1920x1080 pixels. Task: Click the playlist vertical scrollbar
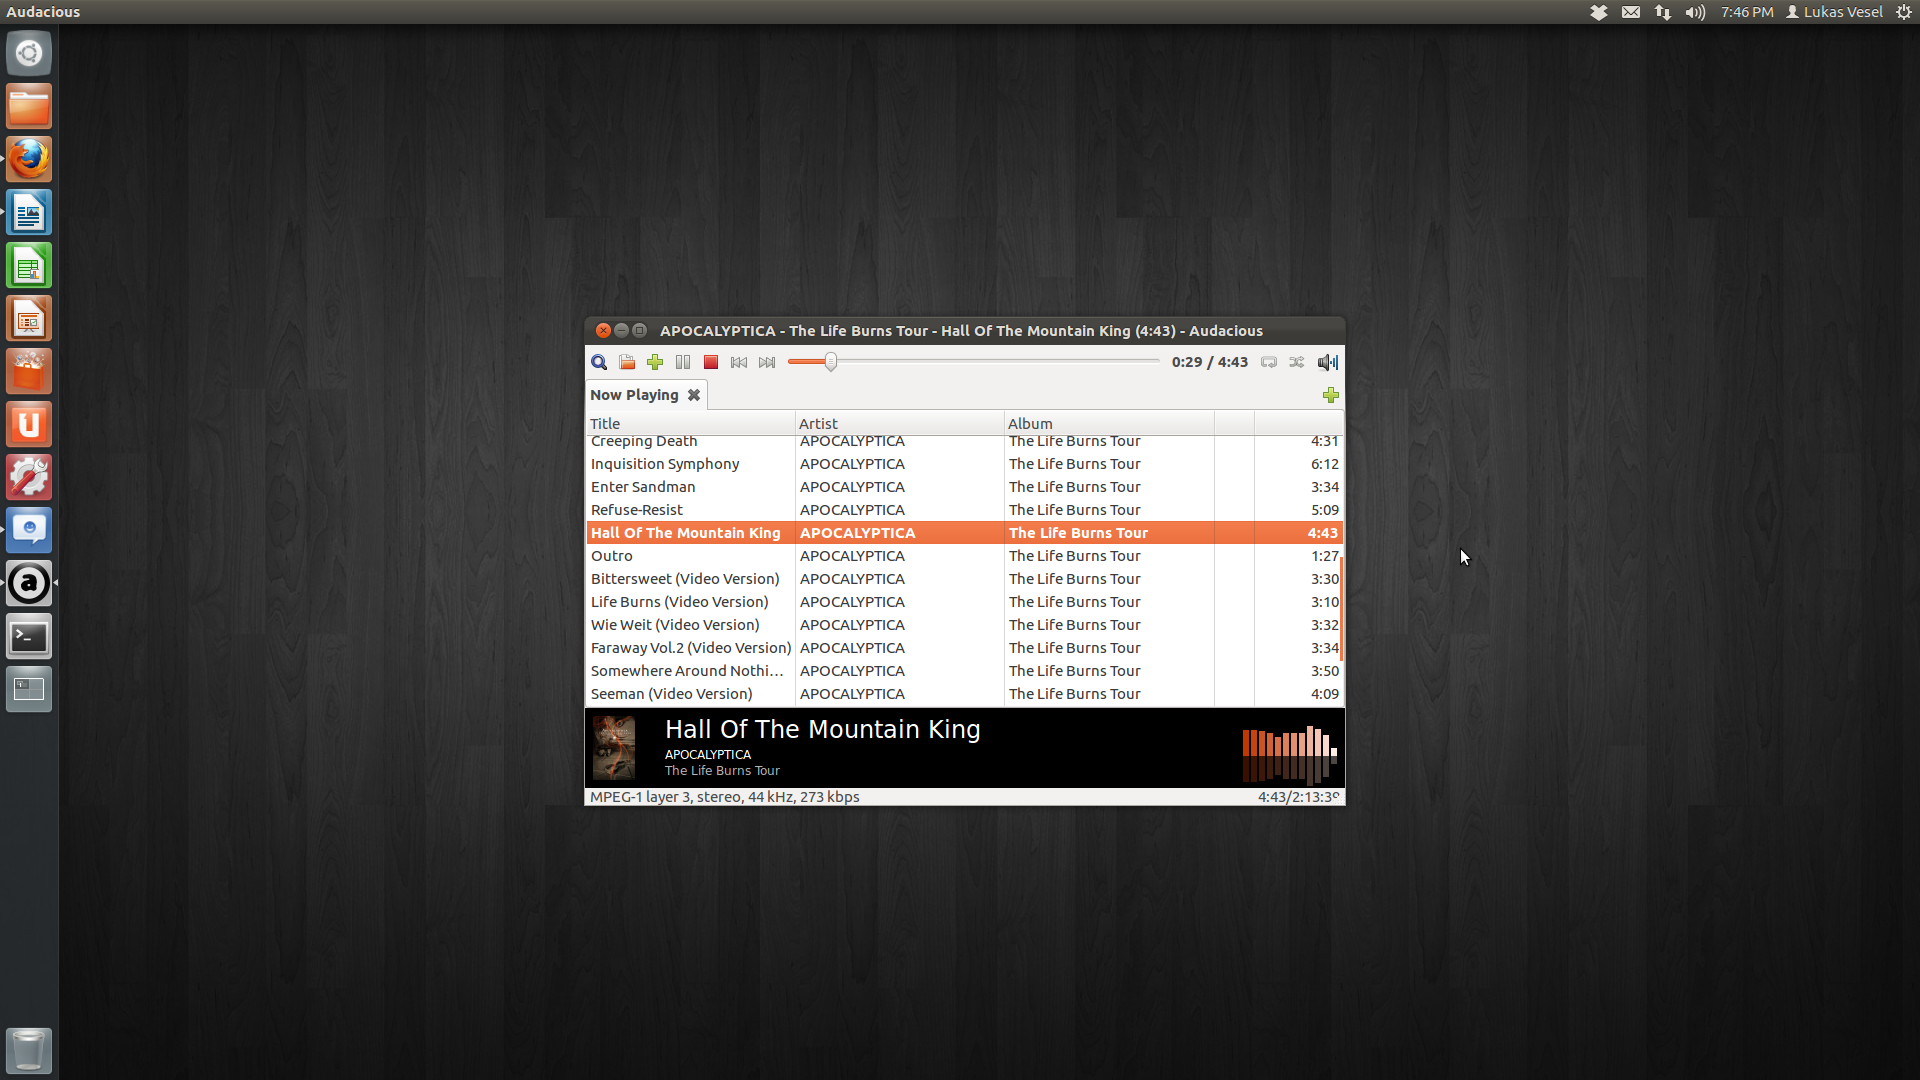coord(1341,610)
